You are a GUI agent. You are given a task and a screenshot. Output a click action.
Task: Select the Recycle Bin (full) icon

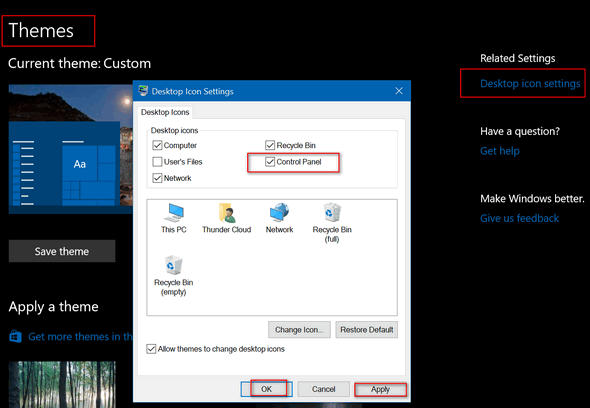click(332, 223)
